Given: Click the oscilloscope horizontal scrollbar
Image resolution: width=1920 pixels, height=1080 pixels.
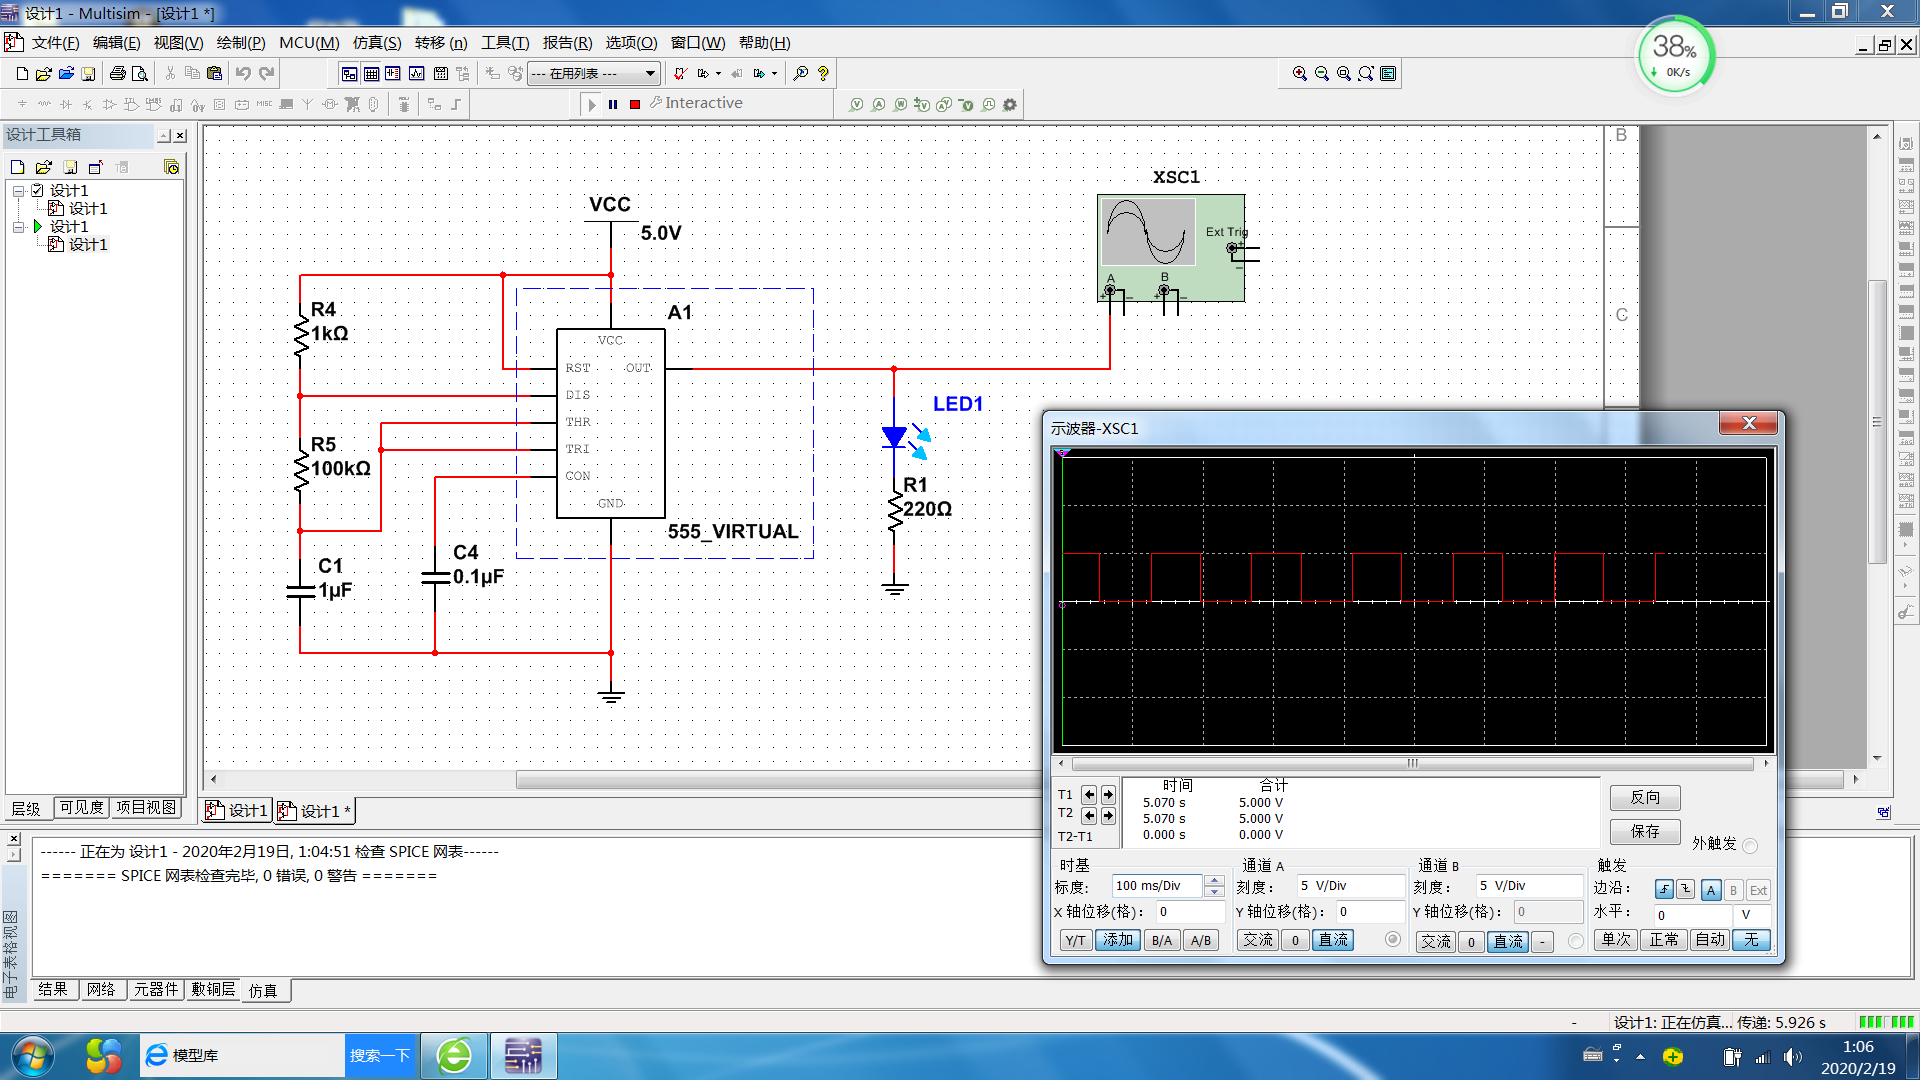Looking at the screenshot, I should [x=1412, y=763].
